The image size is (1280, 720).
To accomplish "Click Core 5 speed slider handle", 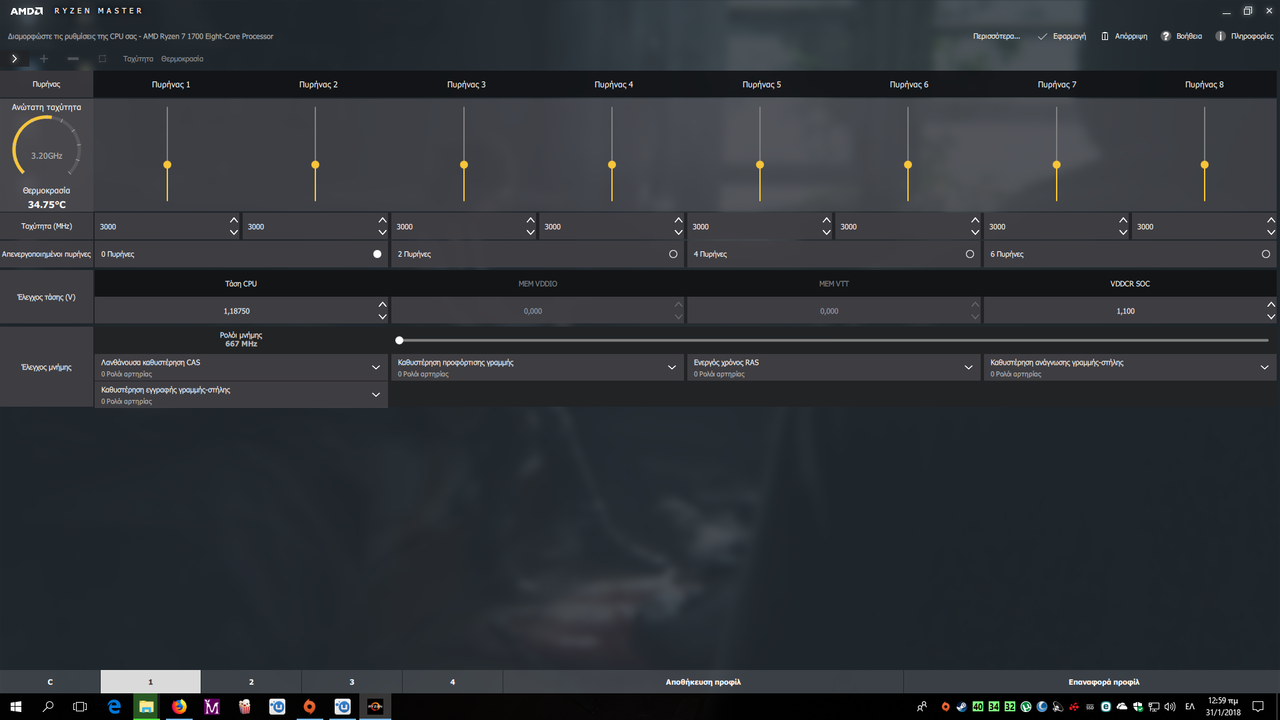I will (760, 165).
